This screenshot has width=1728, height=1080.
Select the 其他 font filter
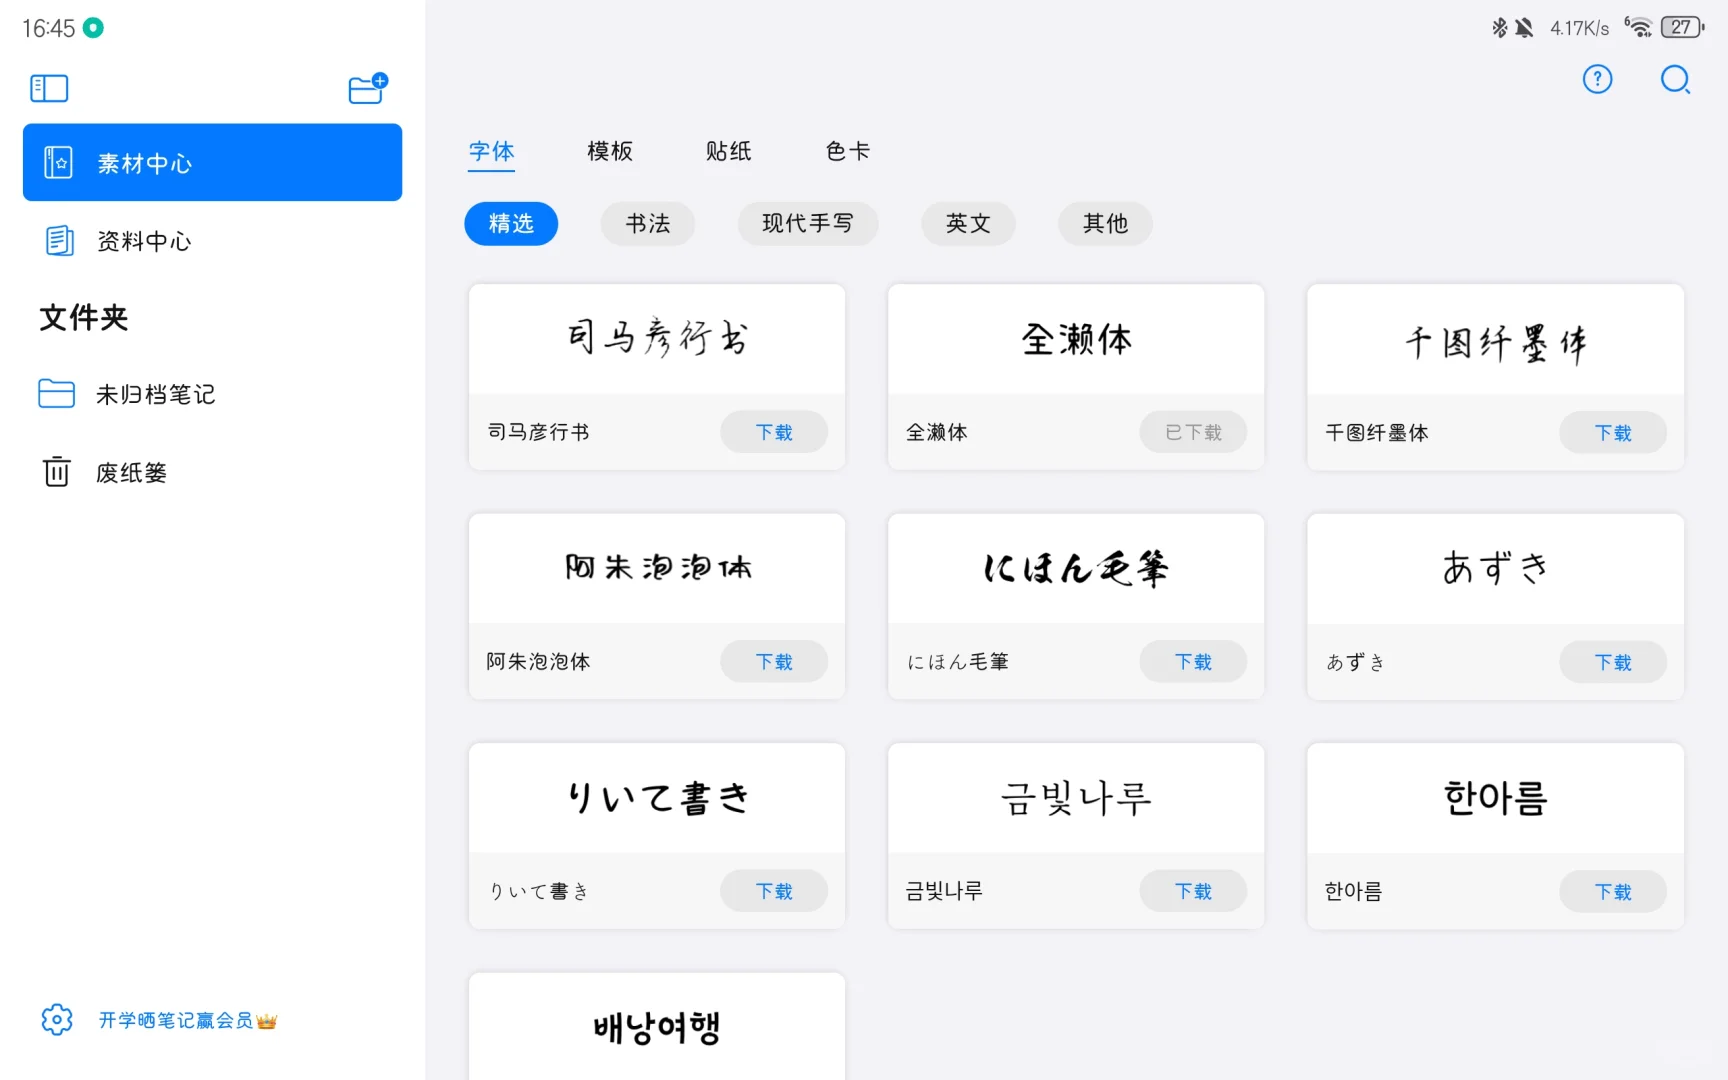[x=1105, y=224]
